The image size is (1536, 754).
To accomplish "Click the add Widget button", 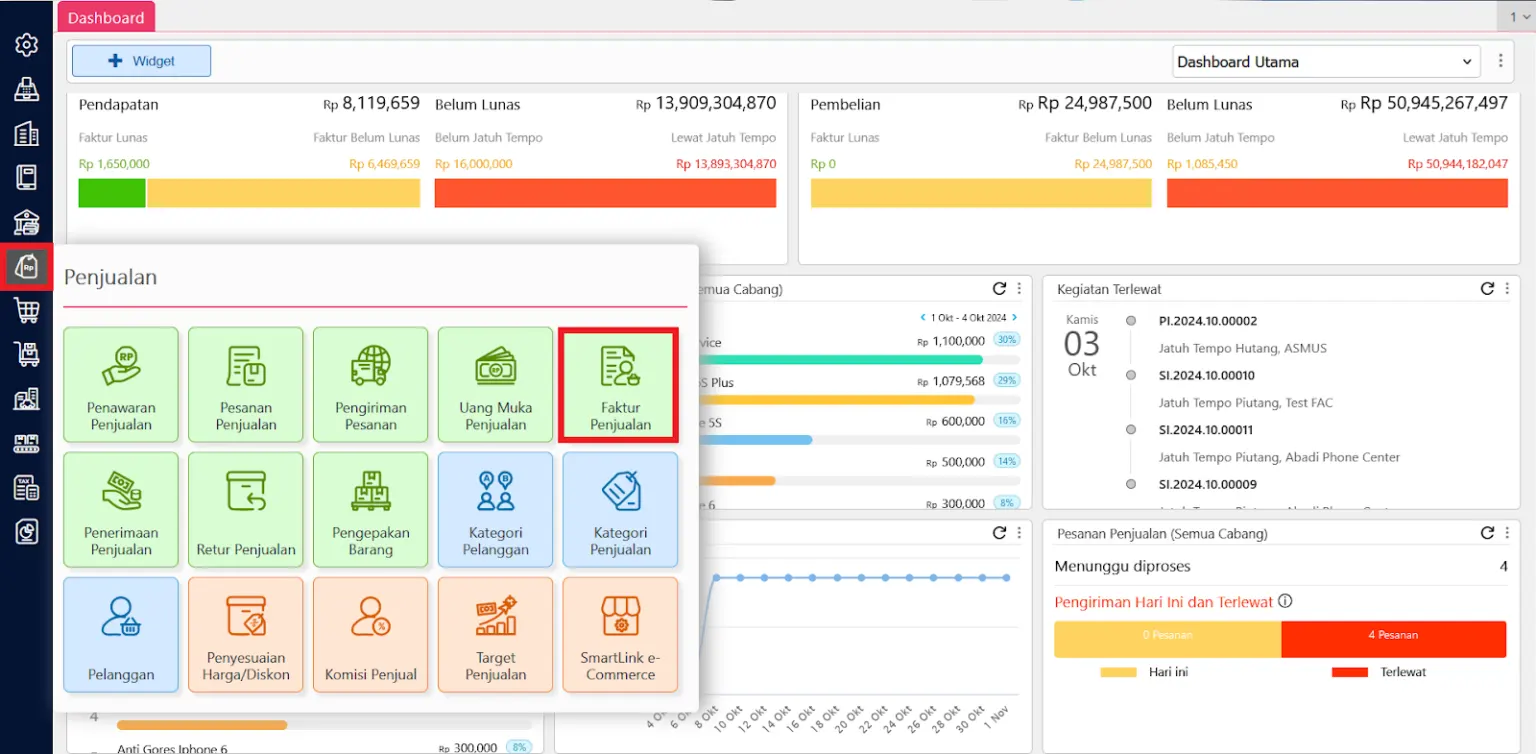I will (x=141, y=61).
